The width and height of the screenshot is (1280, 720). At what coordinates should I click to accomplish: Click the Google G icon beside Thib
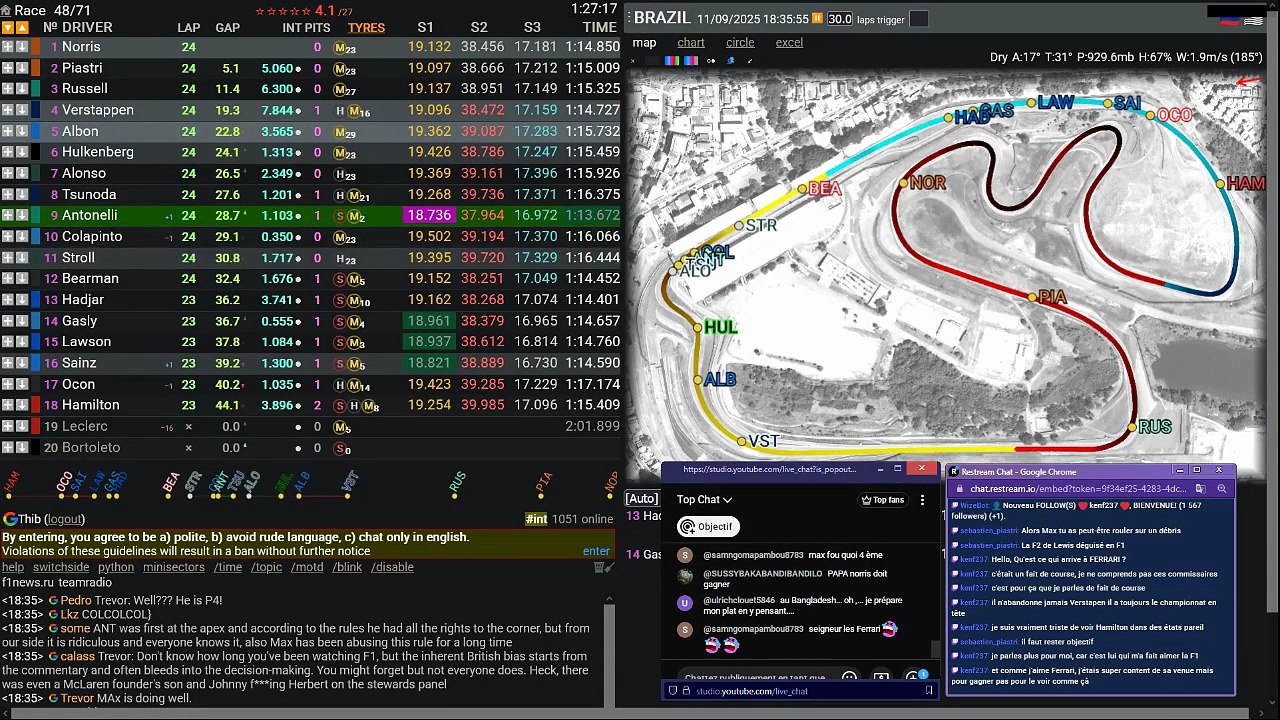click(x=10, y=519)
